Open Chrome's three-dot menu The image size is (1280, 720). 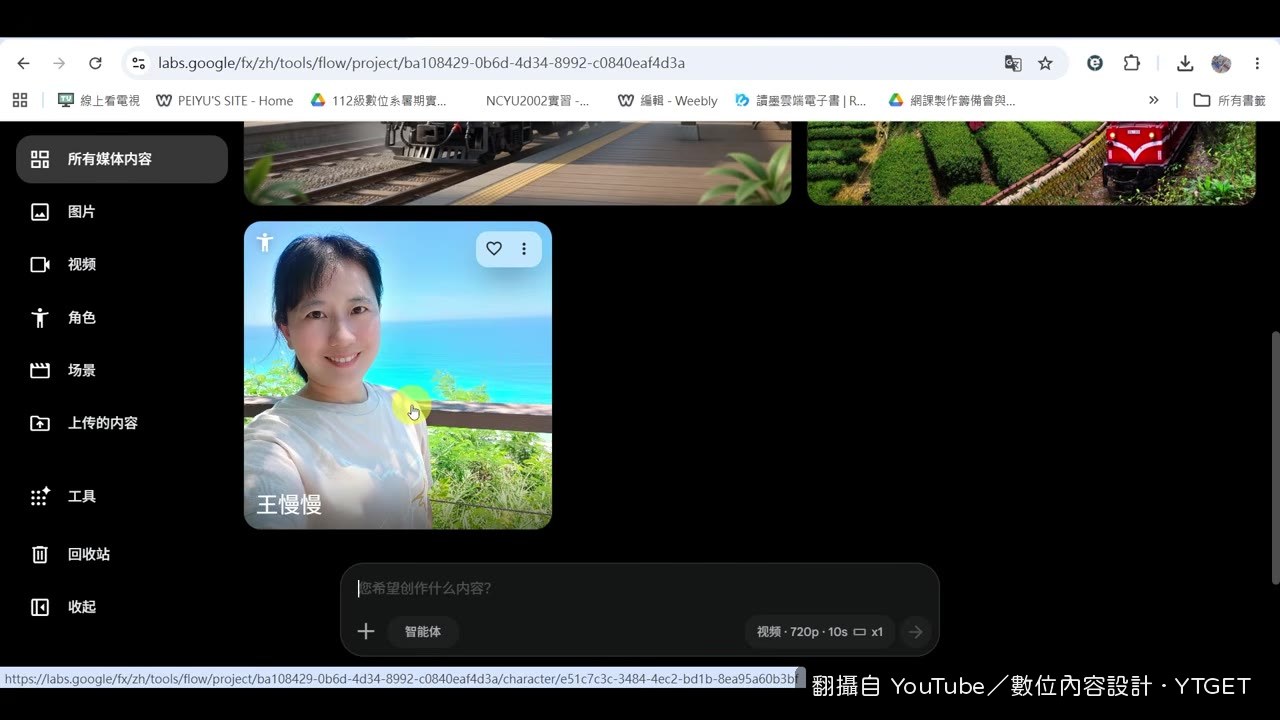(x=1257, y=63)
